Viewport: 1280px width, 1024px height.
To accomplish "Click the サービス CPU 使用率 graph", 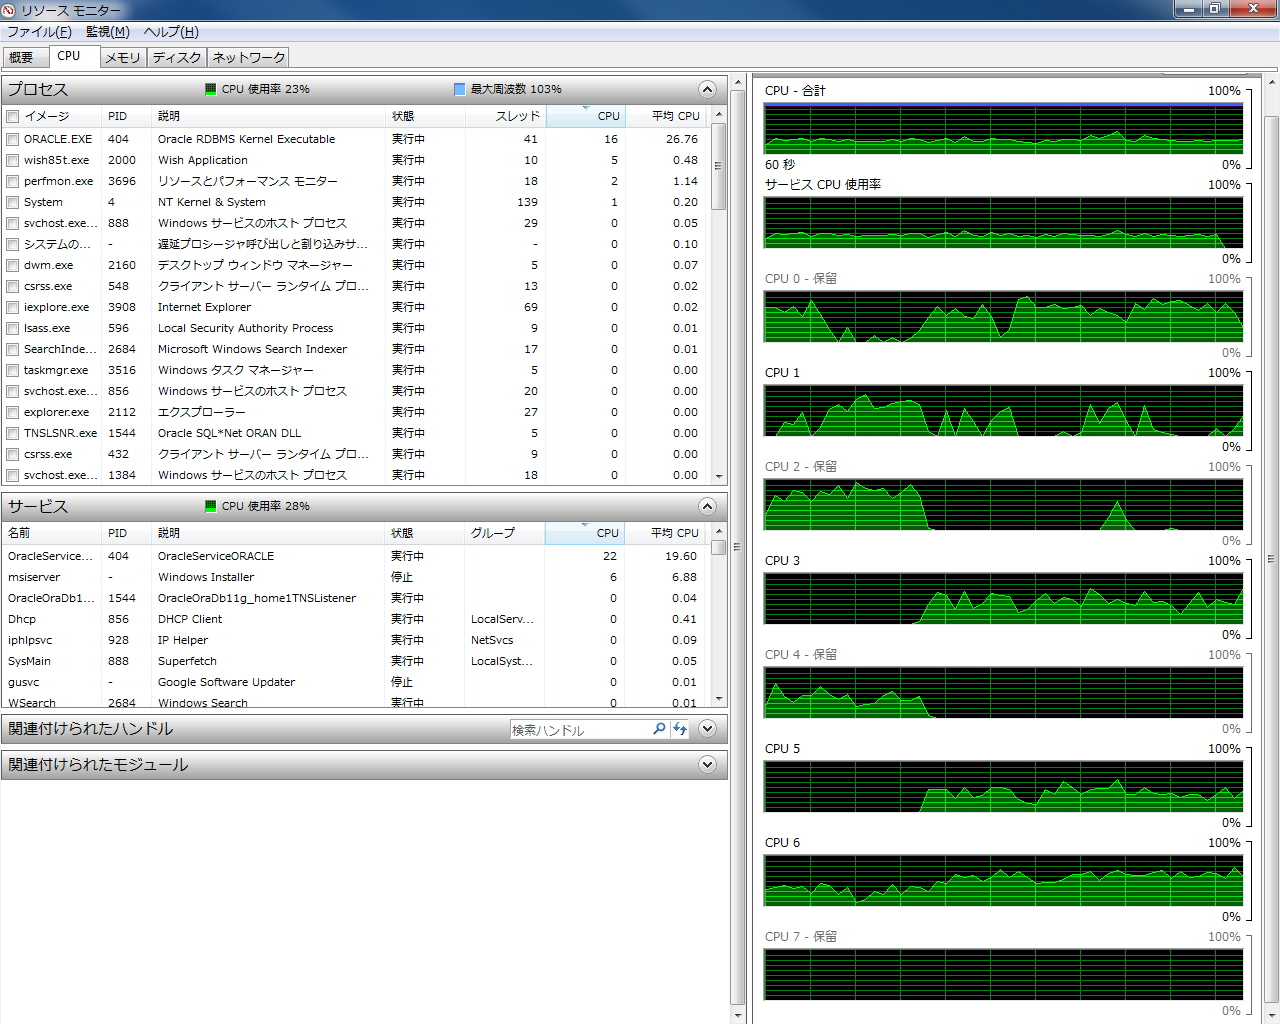I will coord(1003,222).
